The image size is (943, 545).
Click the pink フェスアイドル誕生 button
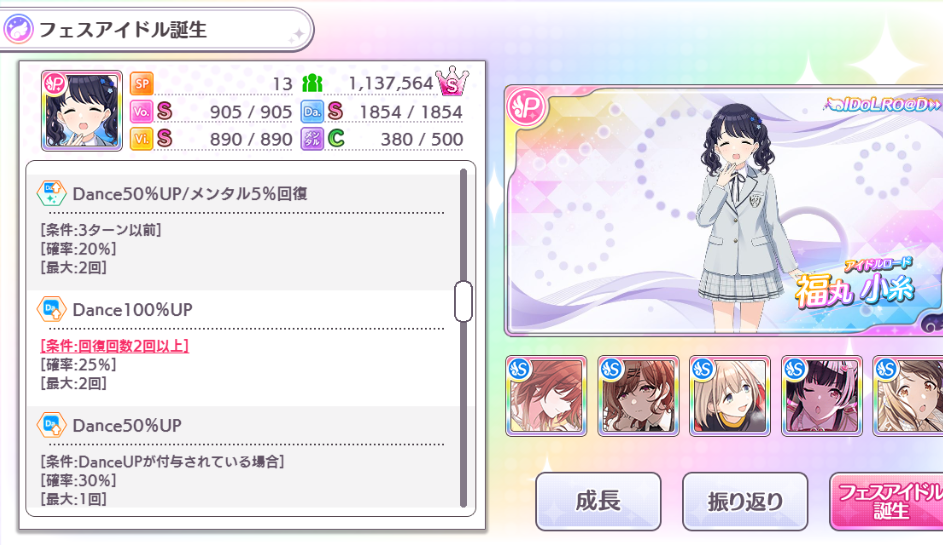point(886,501)
